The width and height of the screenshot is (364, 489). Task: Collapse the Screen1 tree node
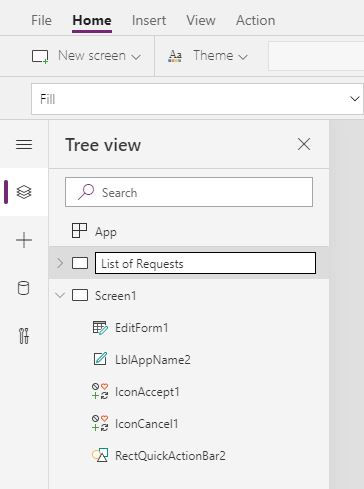pyautogui.click(x=60, y=295)
